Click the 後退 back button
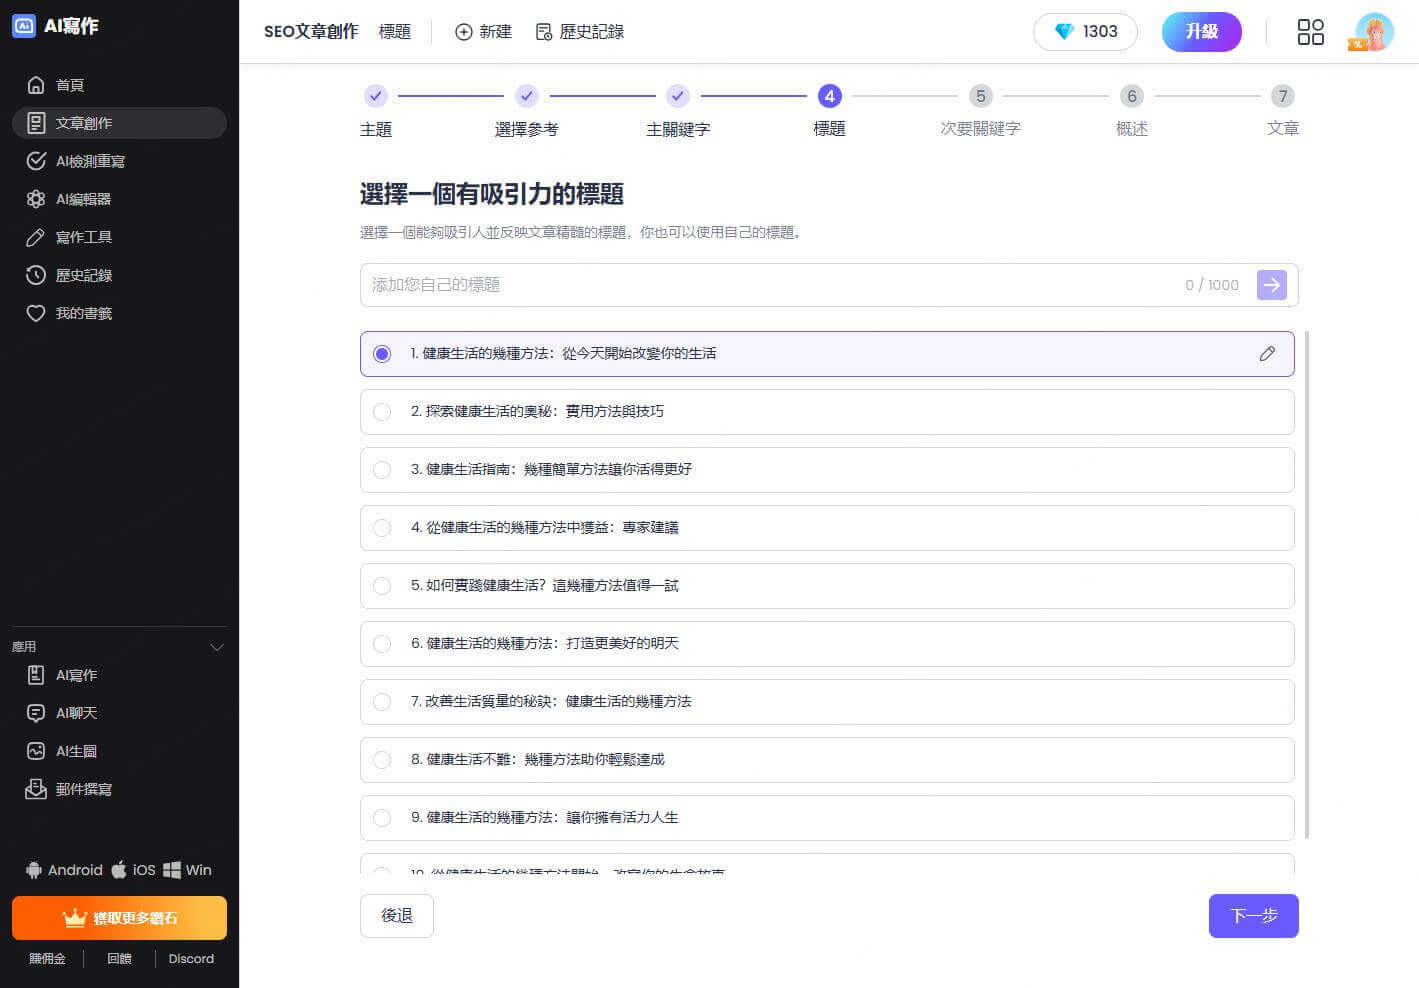This screenshot has height=988, width=1419. [x=397, y=916]
